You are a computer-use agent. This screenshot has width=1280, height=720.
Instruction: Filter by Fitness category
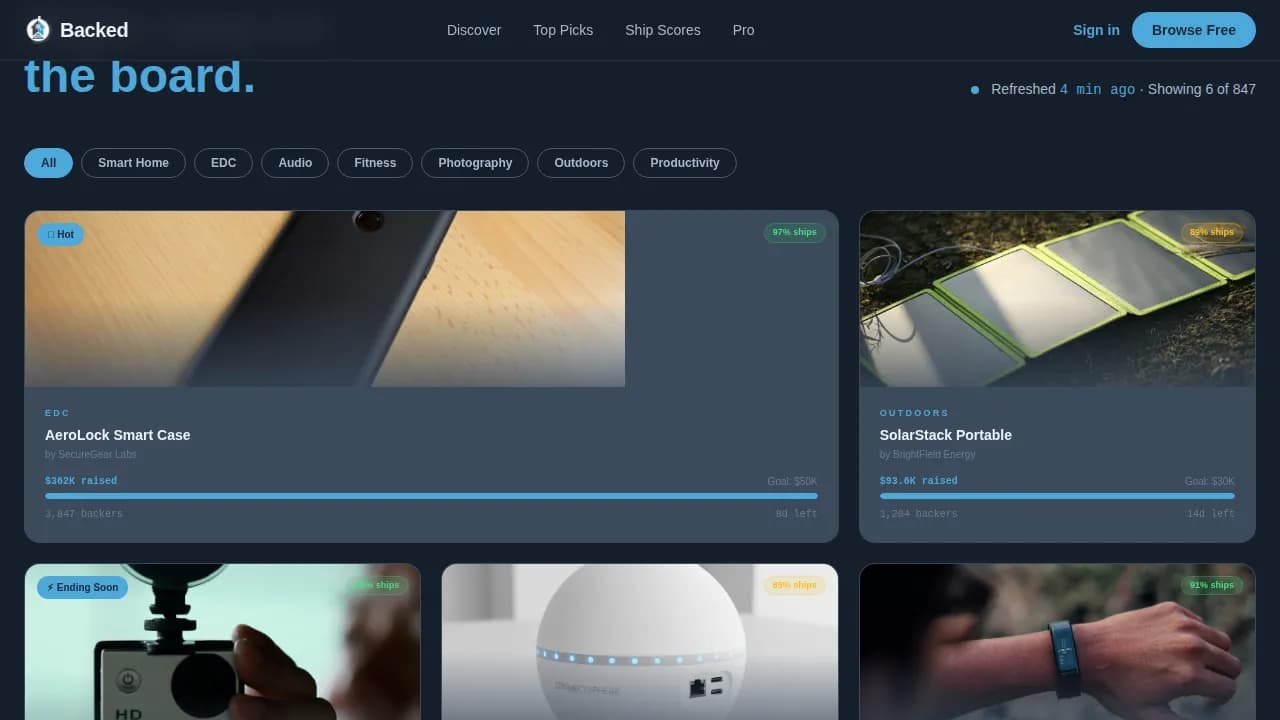375,163
